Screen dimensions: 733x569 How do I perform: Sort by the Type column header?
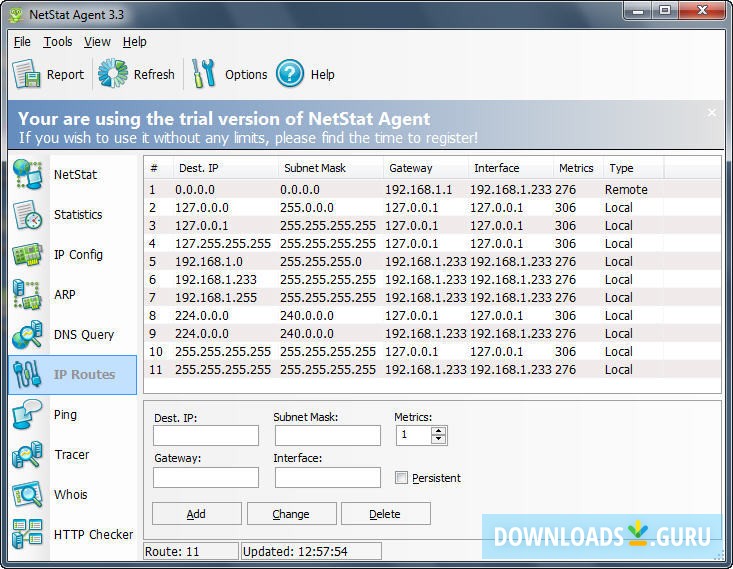tap(633, 168)
